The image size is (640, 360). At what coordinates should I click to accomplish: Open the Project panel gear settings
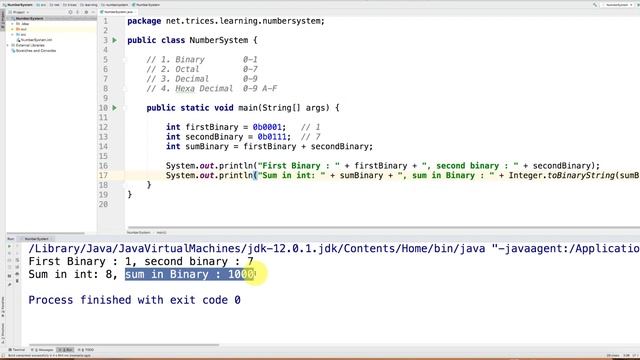click(x=86, y=12)
